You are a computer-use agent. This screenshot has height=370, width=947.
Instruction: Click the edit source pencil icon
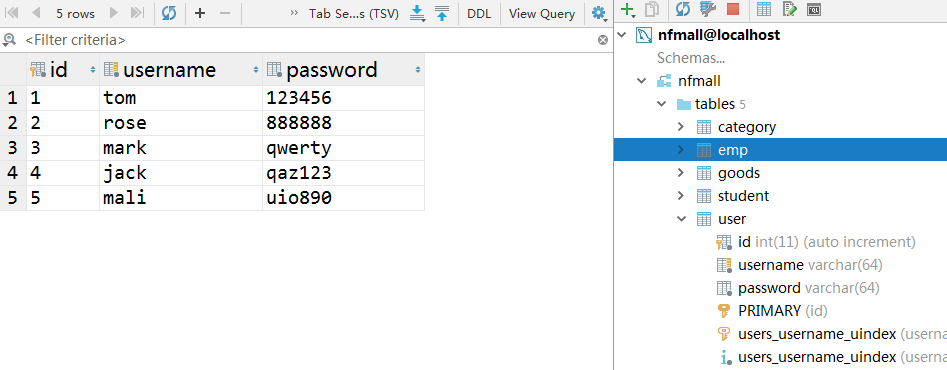789,9
